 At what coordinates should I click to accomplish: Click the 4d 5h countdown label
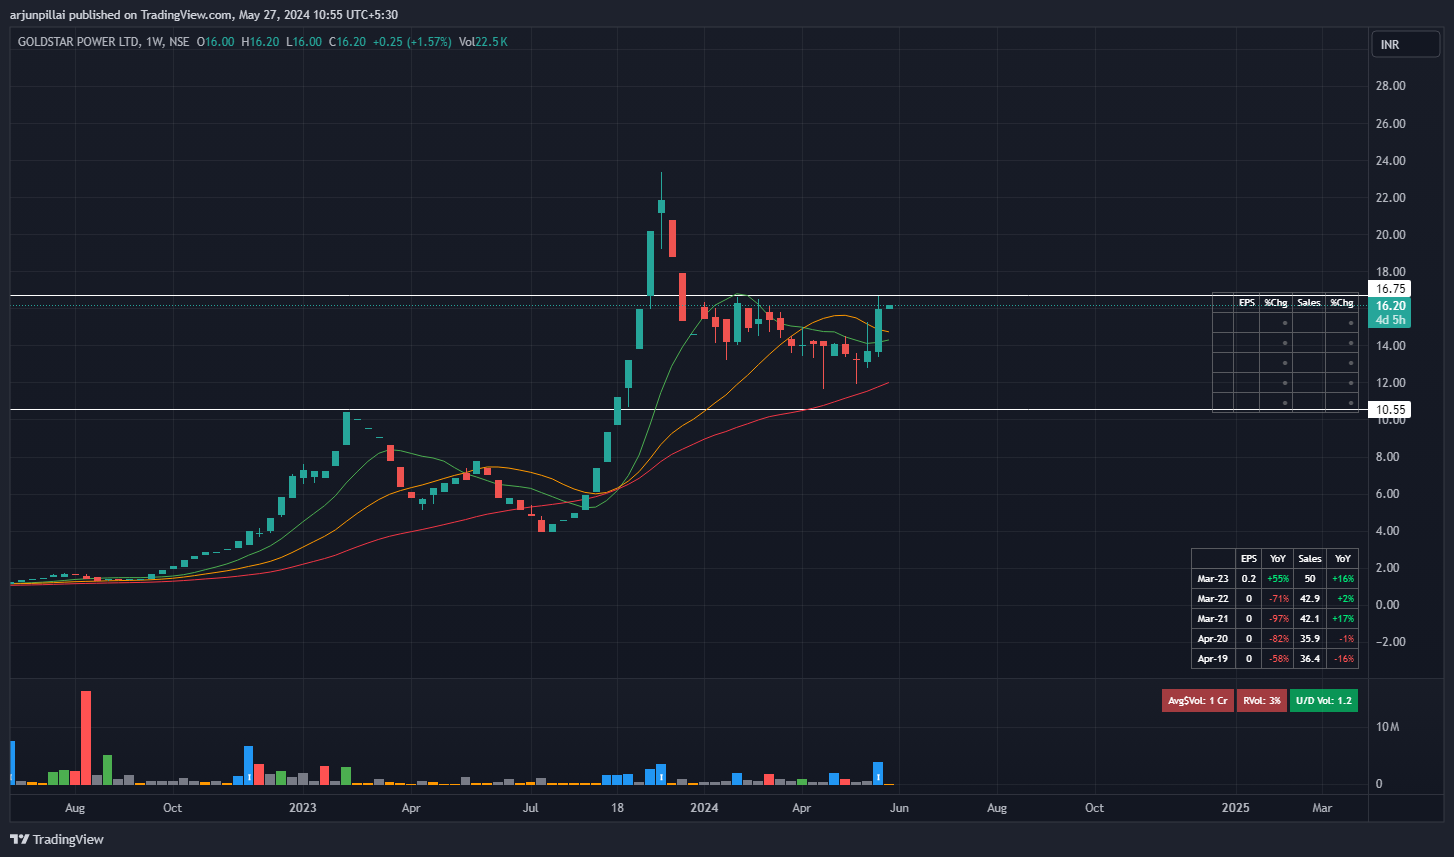click(1390, 320)
